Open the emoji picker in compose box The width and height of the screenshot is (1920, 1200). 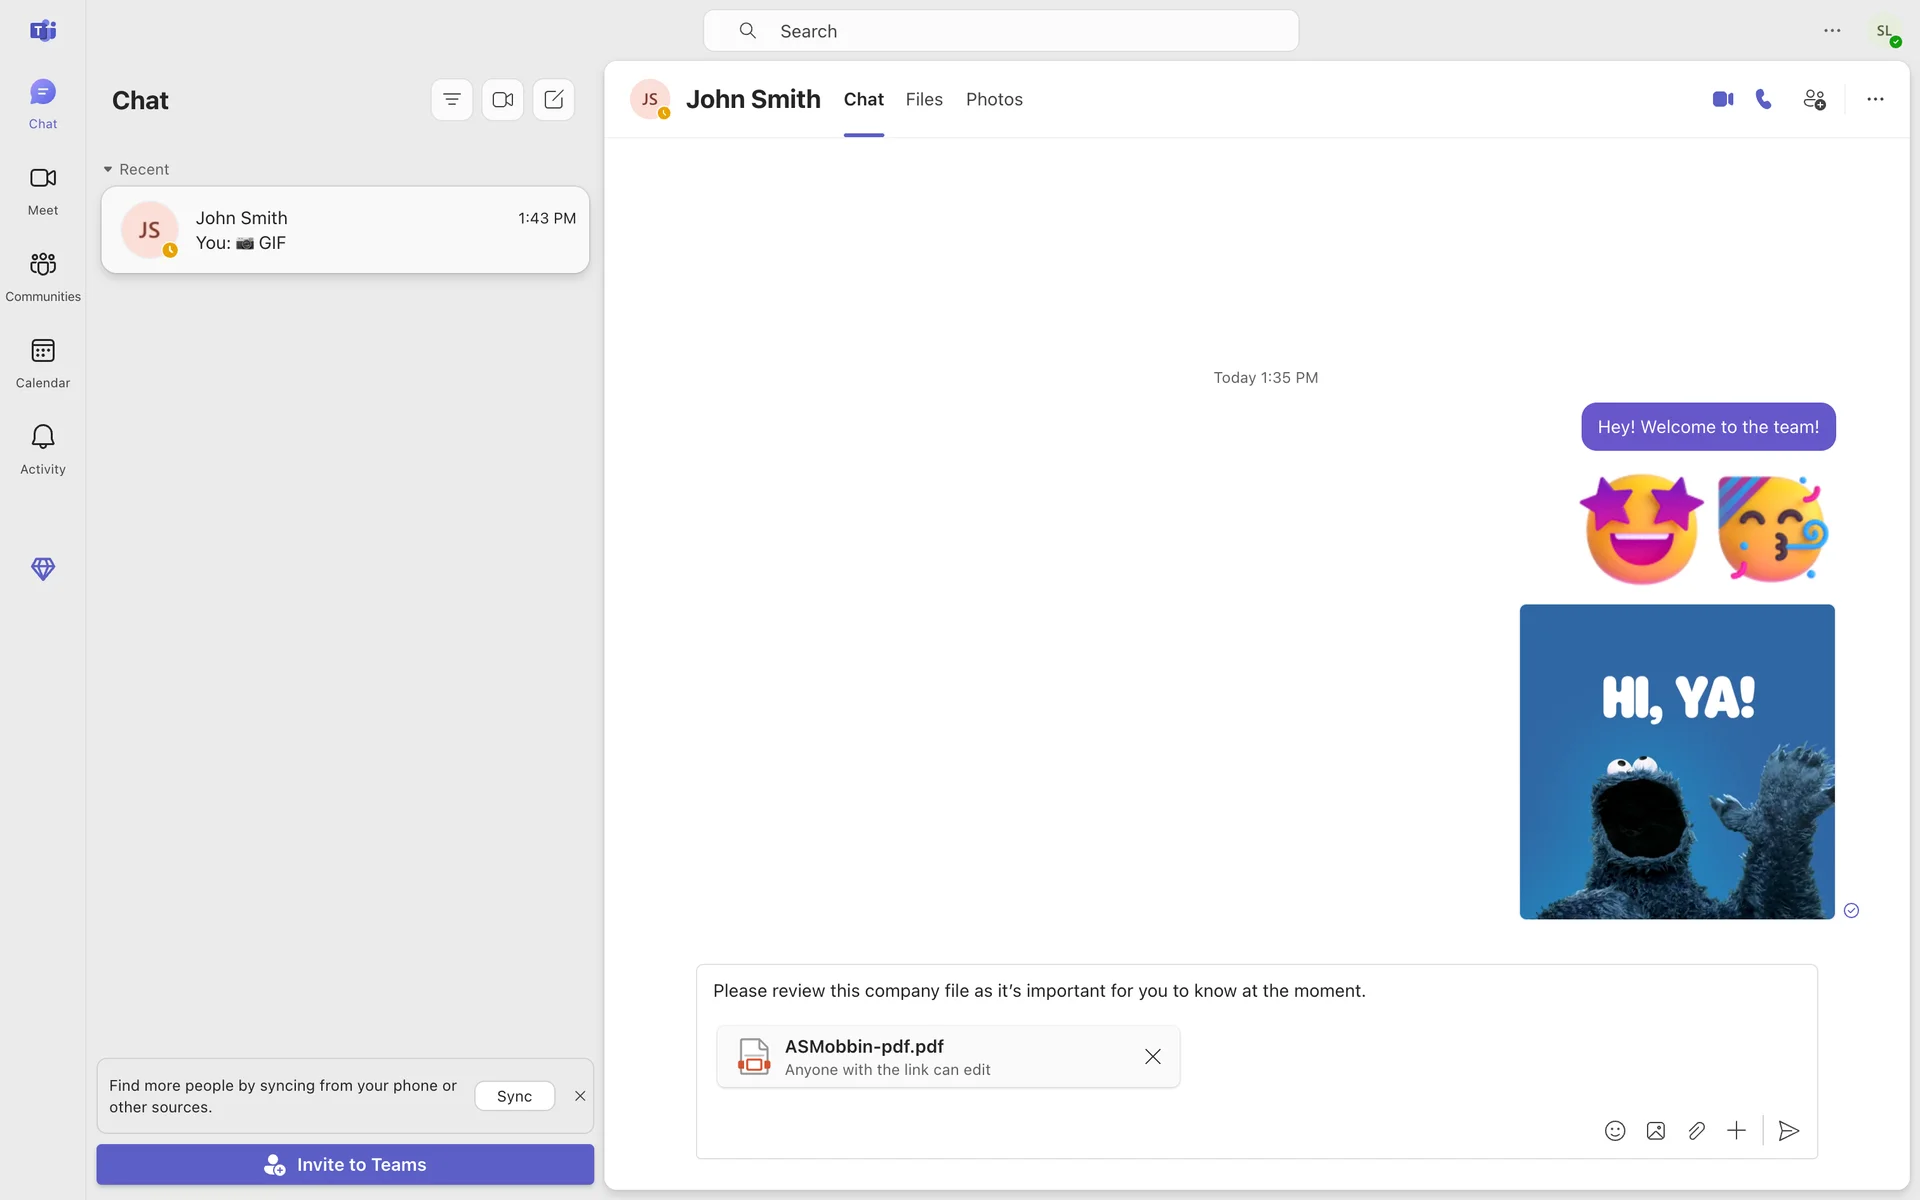pos(1615,1131)
